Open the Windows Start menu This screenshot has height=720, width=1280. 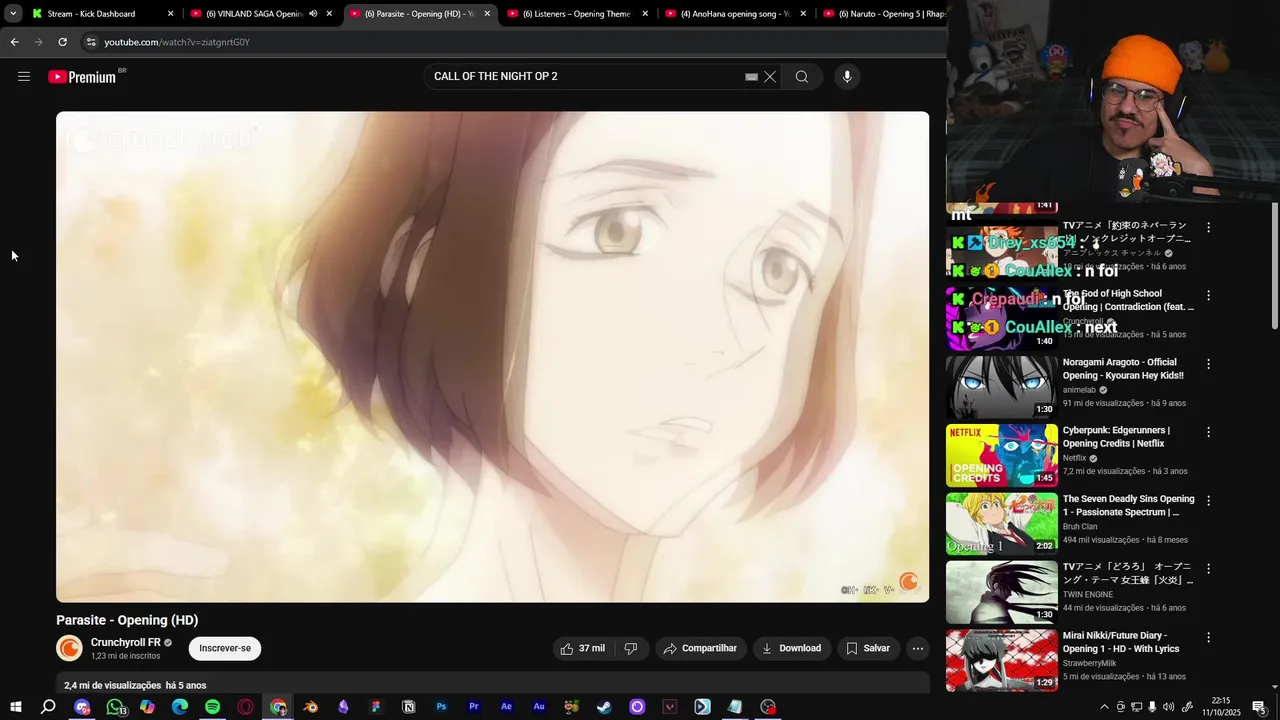tap(15, 707)
